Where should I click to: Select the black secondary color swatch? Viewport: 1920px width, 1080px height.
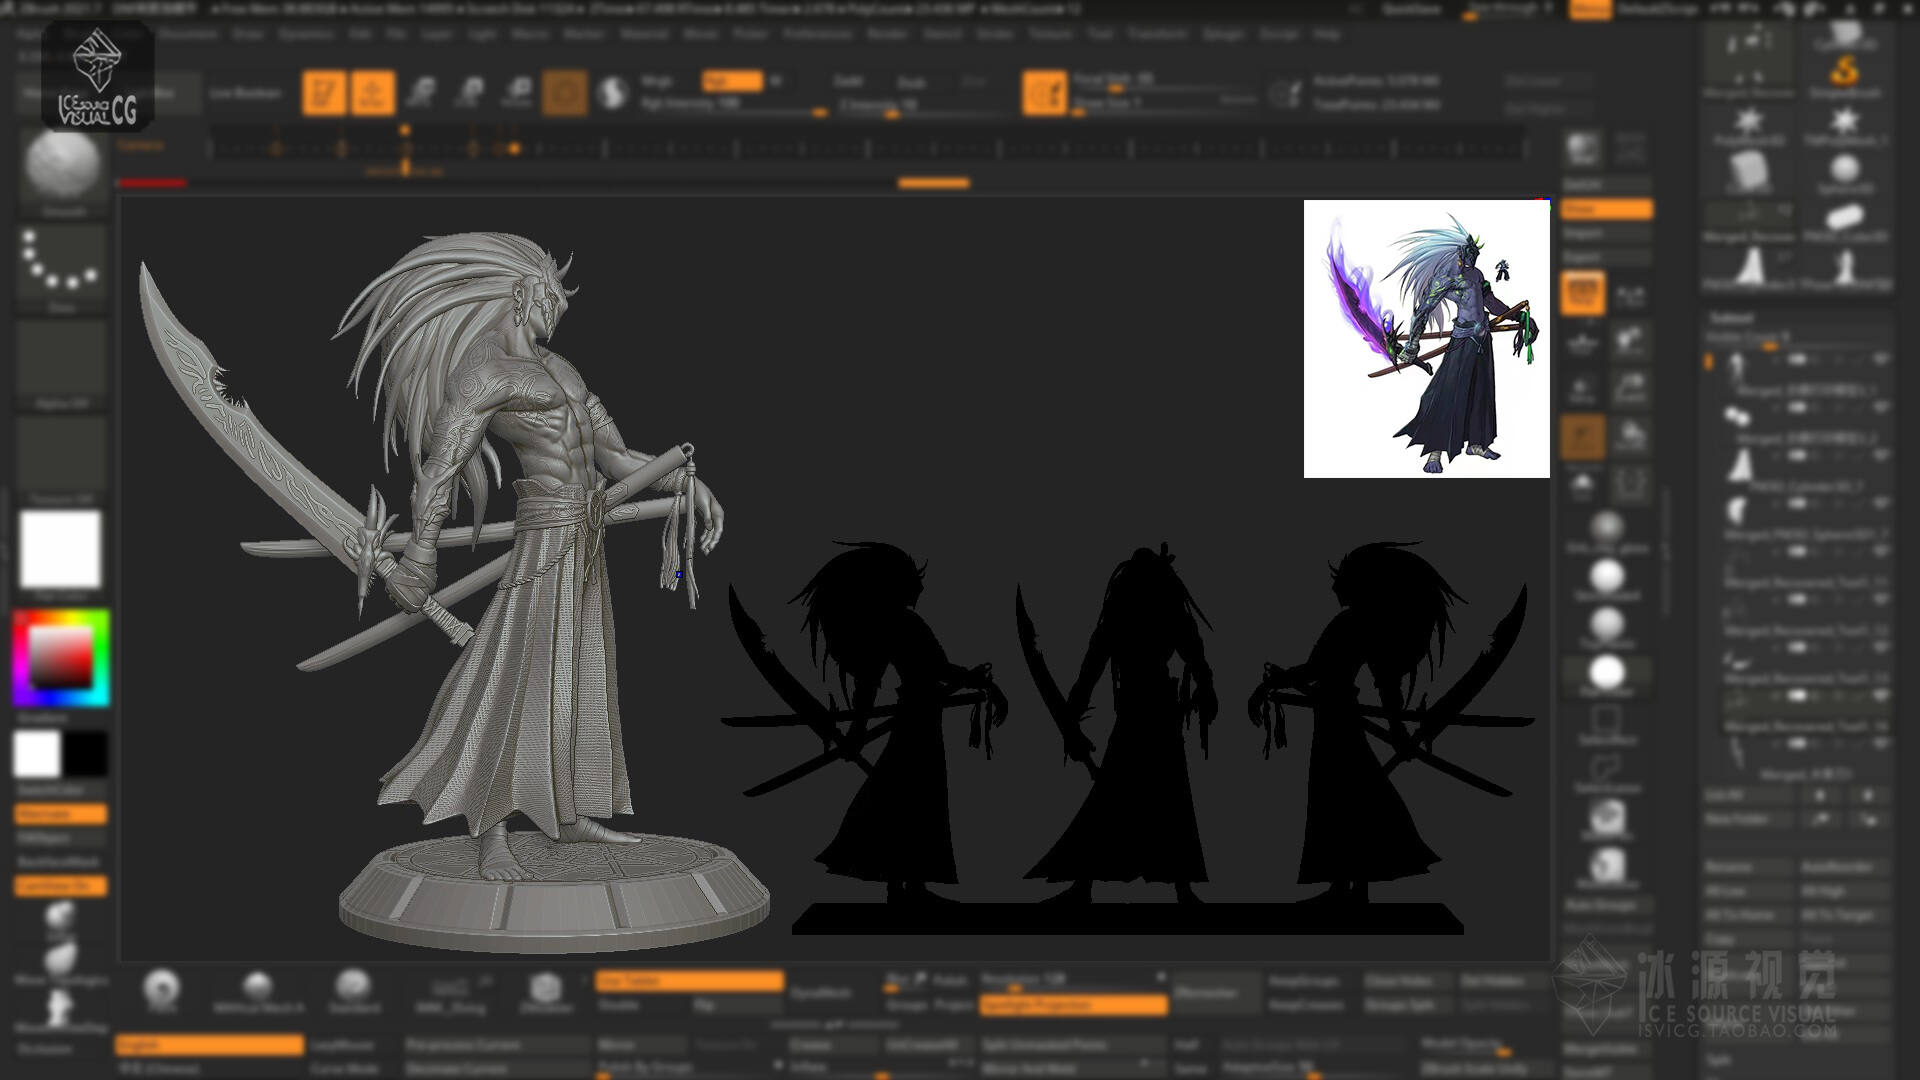(x=86, y=754)
